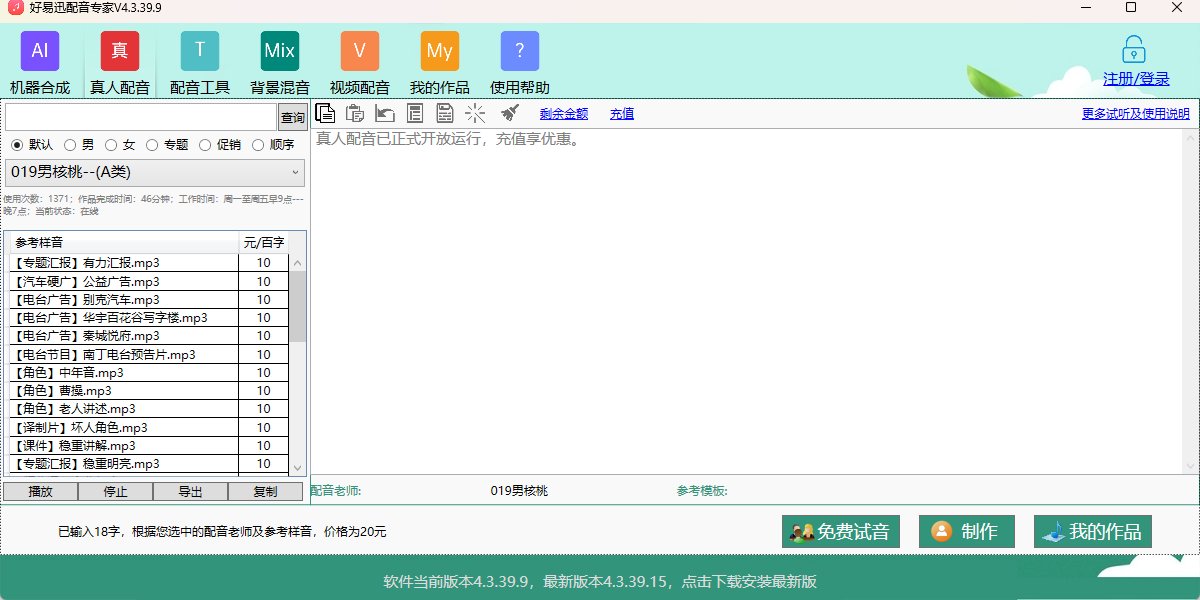Click the lock icon above 注册/登录
Screen dimensions: 1200x600
pyautogui.click(x=1135, y=50)
